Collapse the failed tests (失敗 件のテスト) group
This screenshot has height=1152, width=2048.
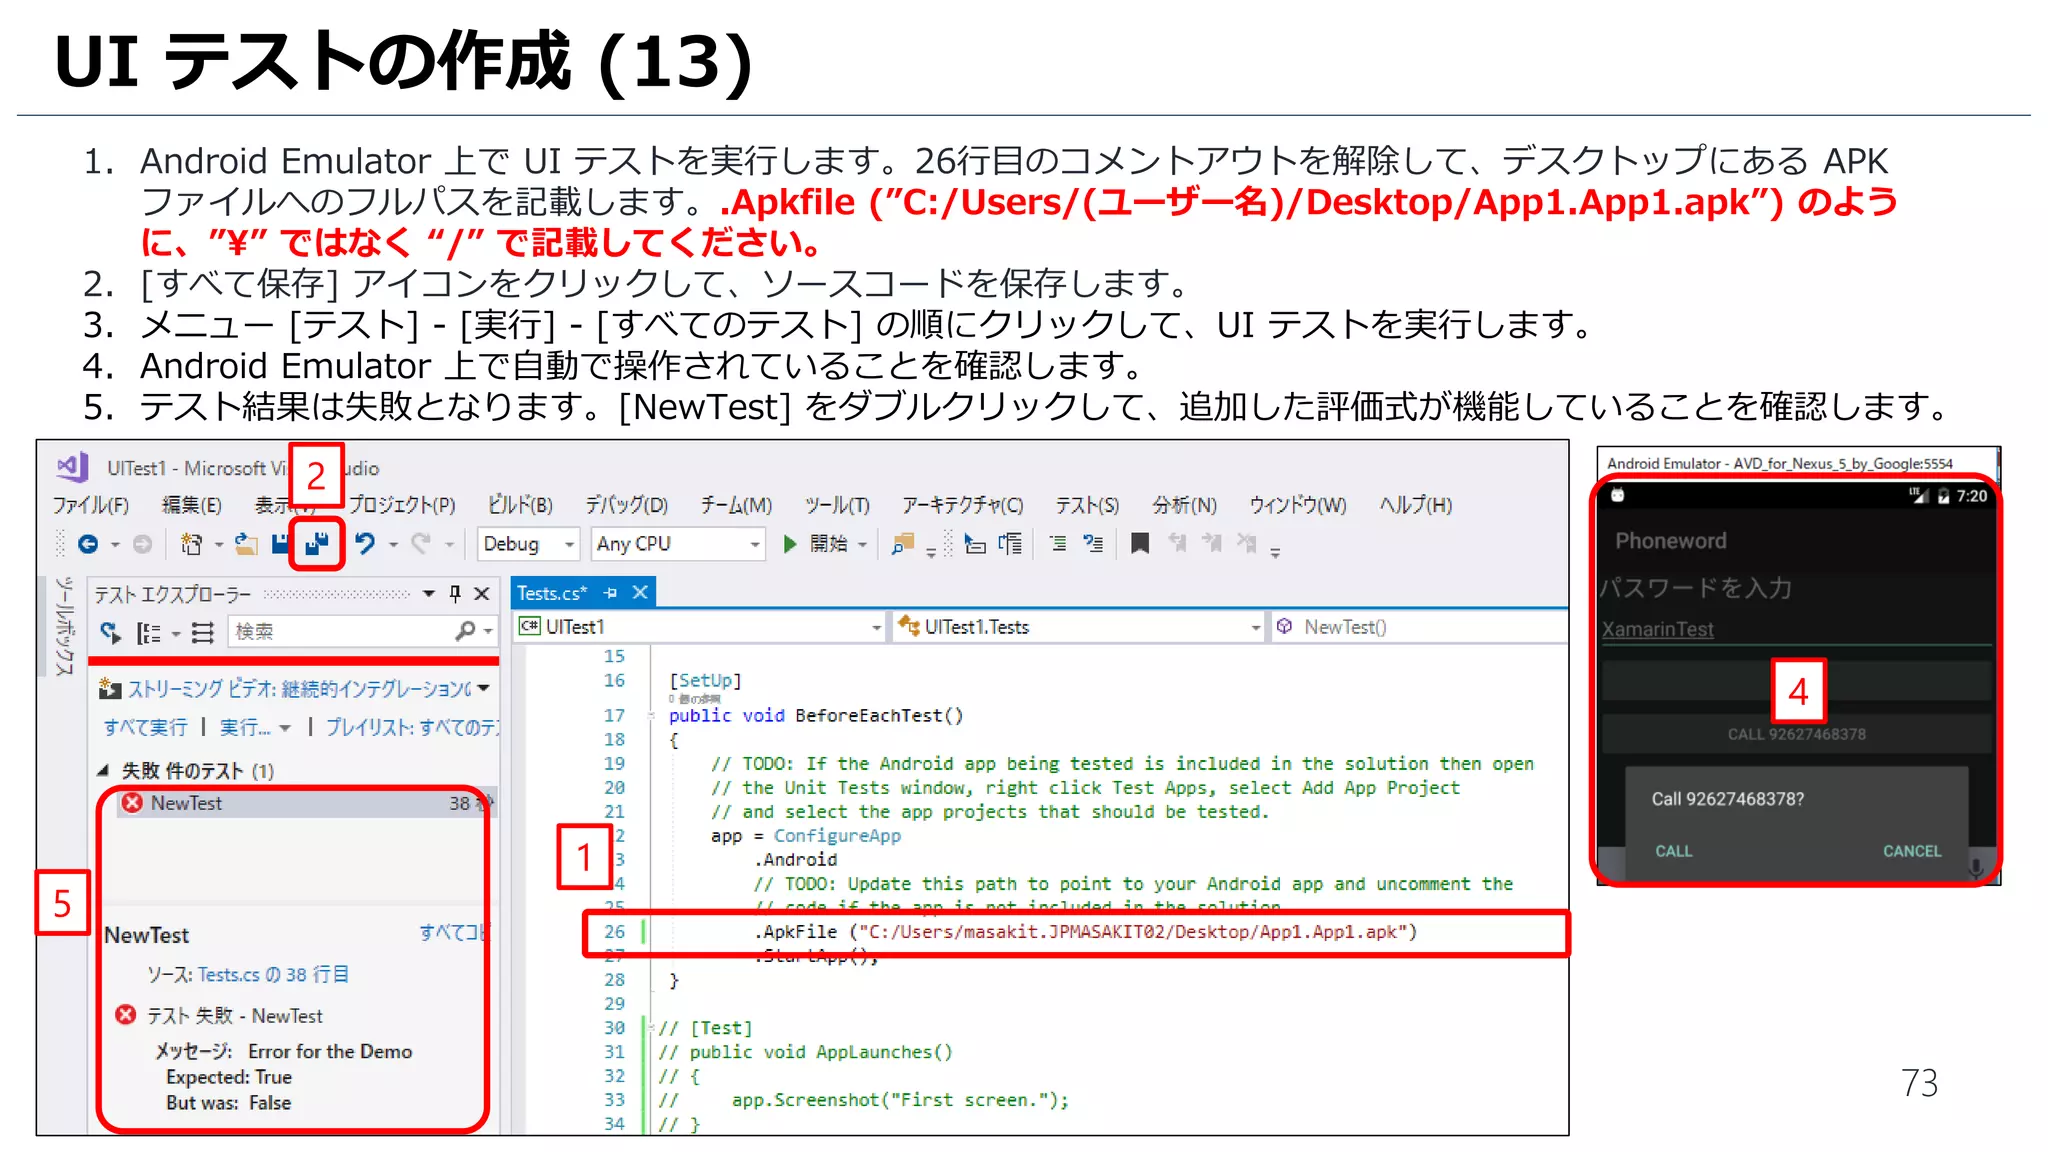tap(103, 770)
